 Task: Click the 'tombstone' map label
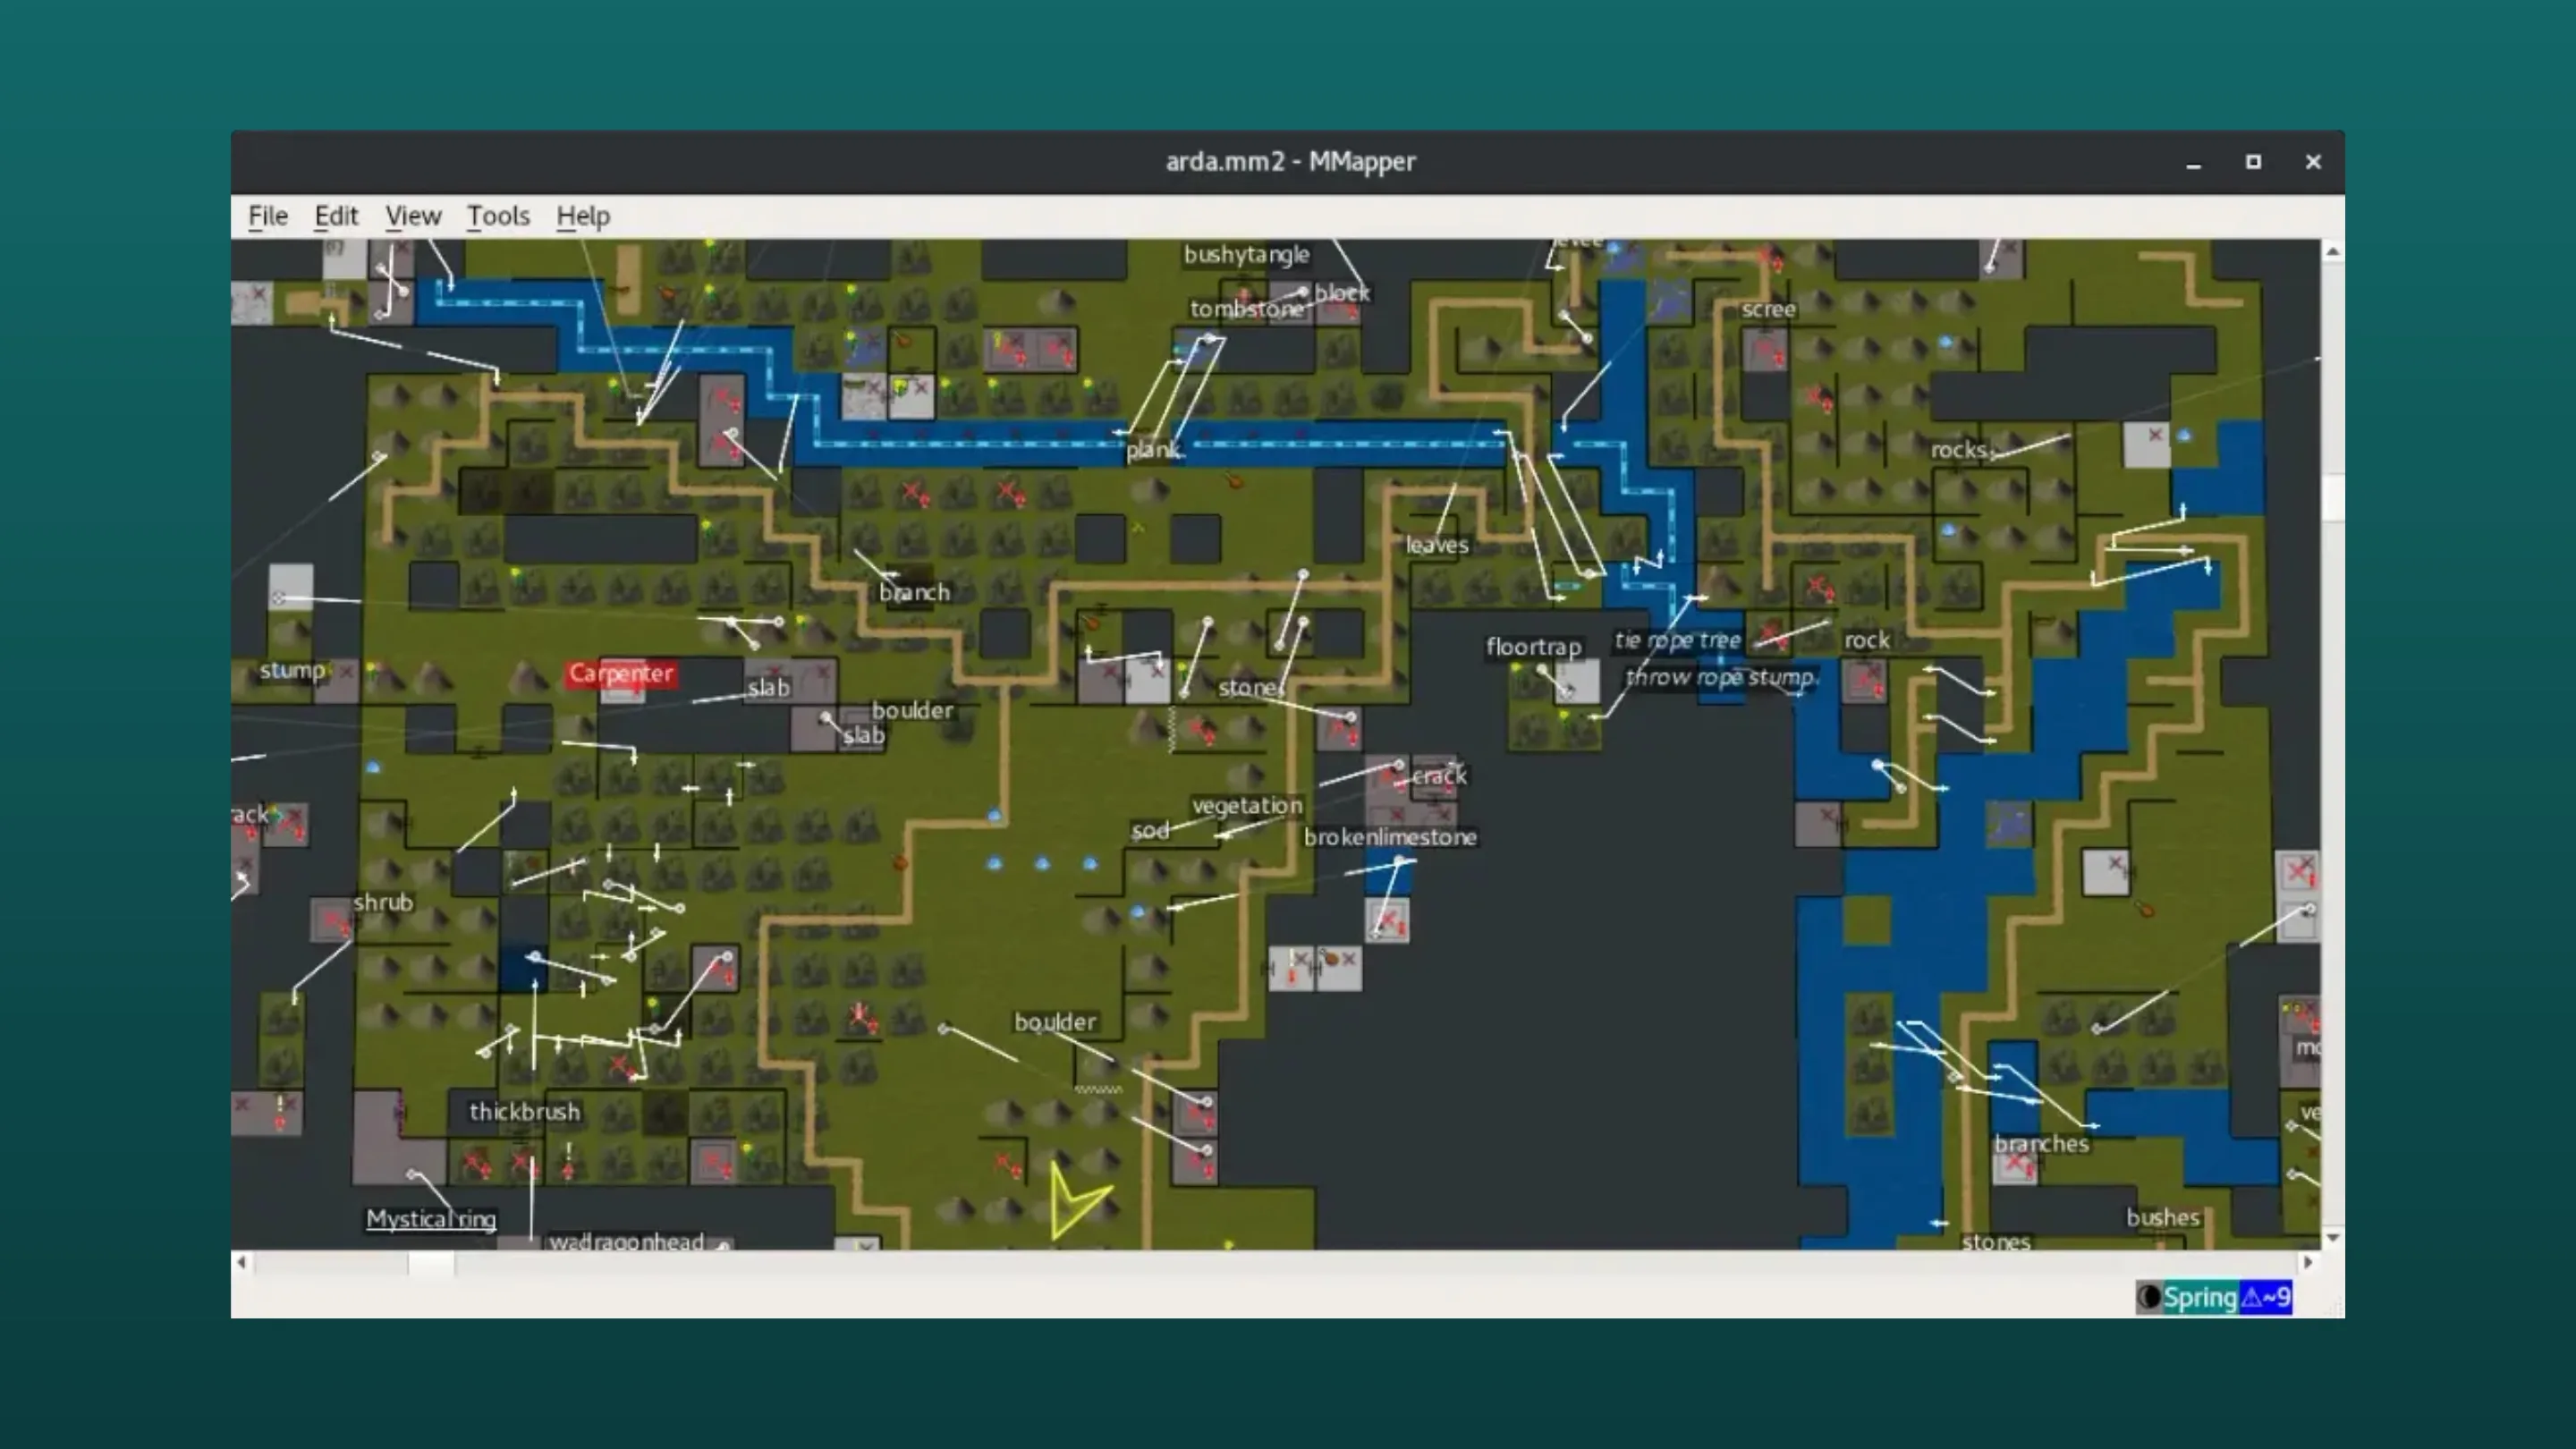(1246, 309)
